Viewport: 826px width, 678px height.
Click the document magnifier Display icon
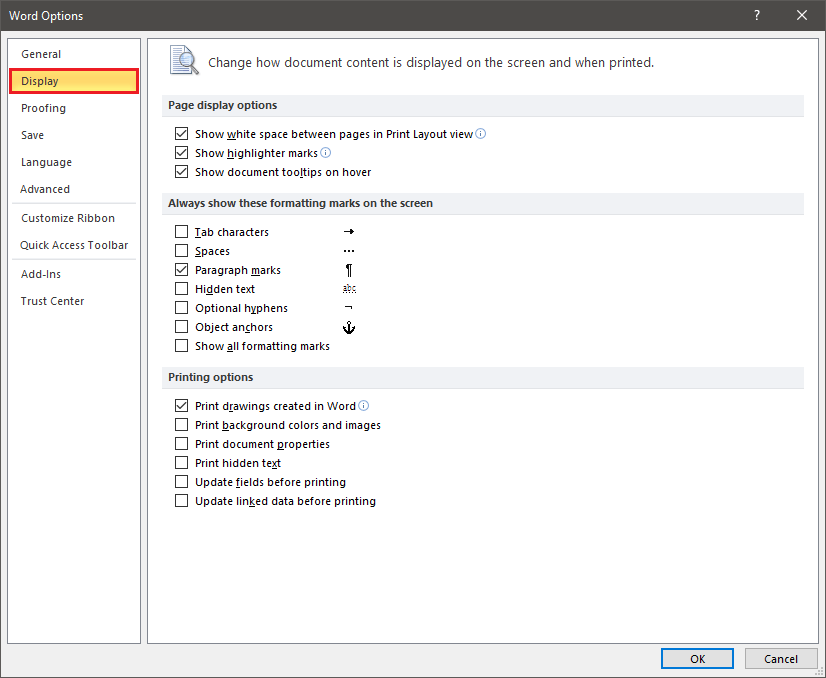(x=184, y=61)
